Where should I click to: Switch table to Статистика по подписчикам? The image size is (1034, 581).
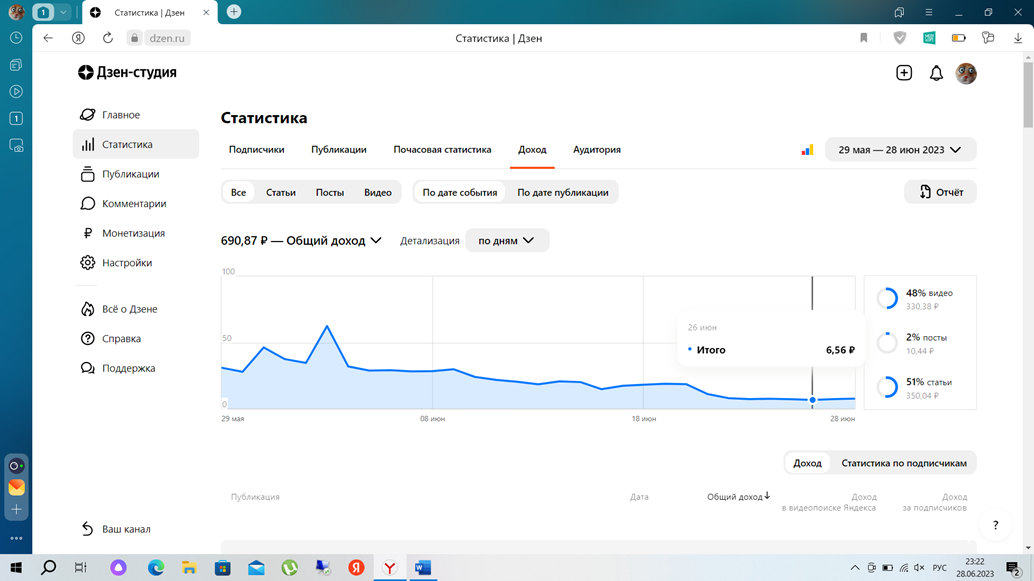903,463
